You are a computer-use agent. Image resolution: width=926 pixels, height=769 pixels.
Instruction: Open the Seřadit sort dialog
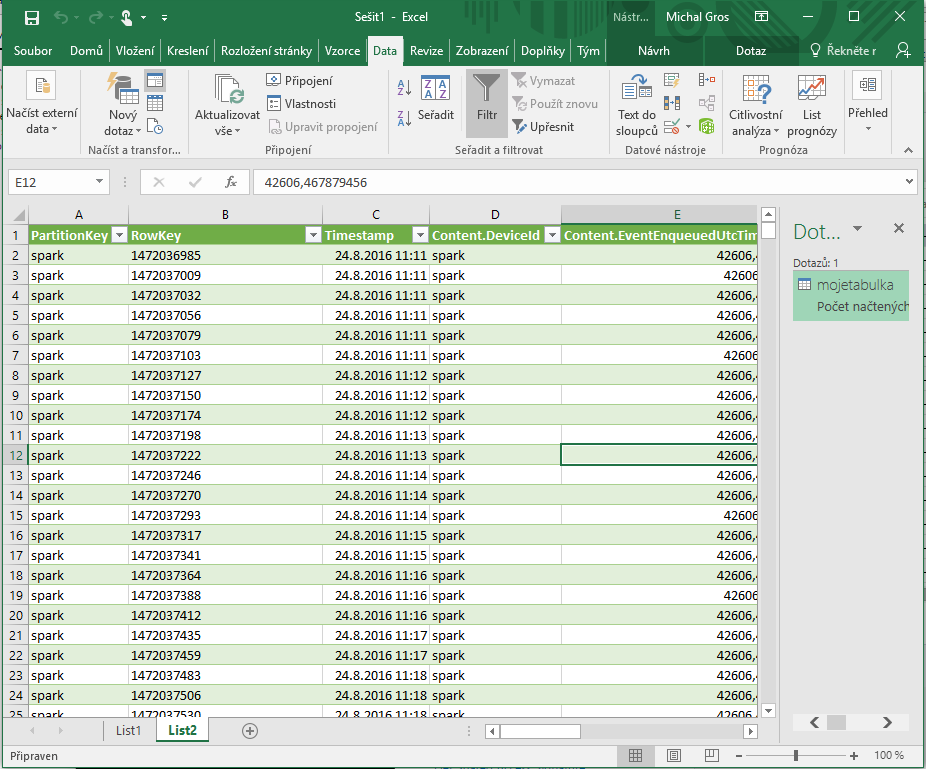click(x=435, y=100)
